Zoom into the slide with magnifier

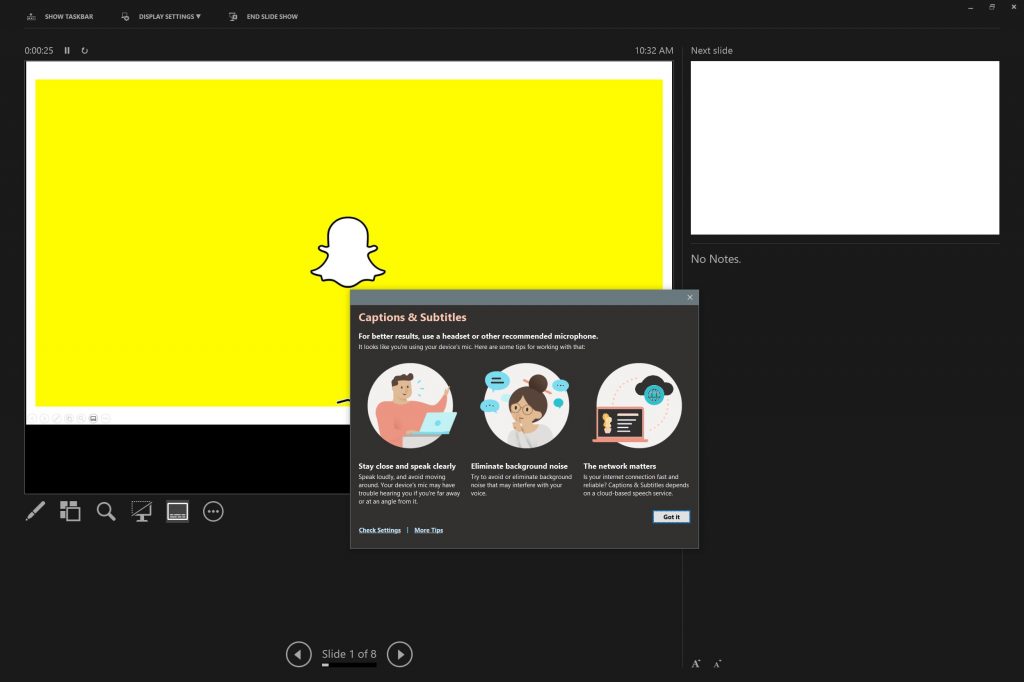point(106,511)
